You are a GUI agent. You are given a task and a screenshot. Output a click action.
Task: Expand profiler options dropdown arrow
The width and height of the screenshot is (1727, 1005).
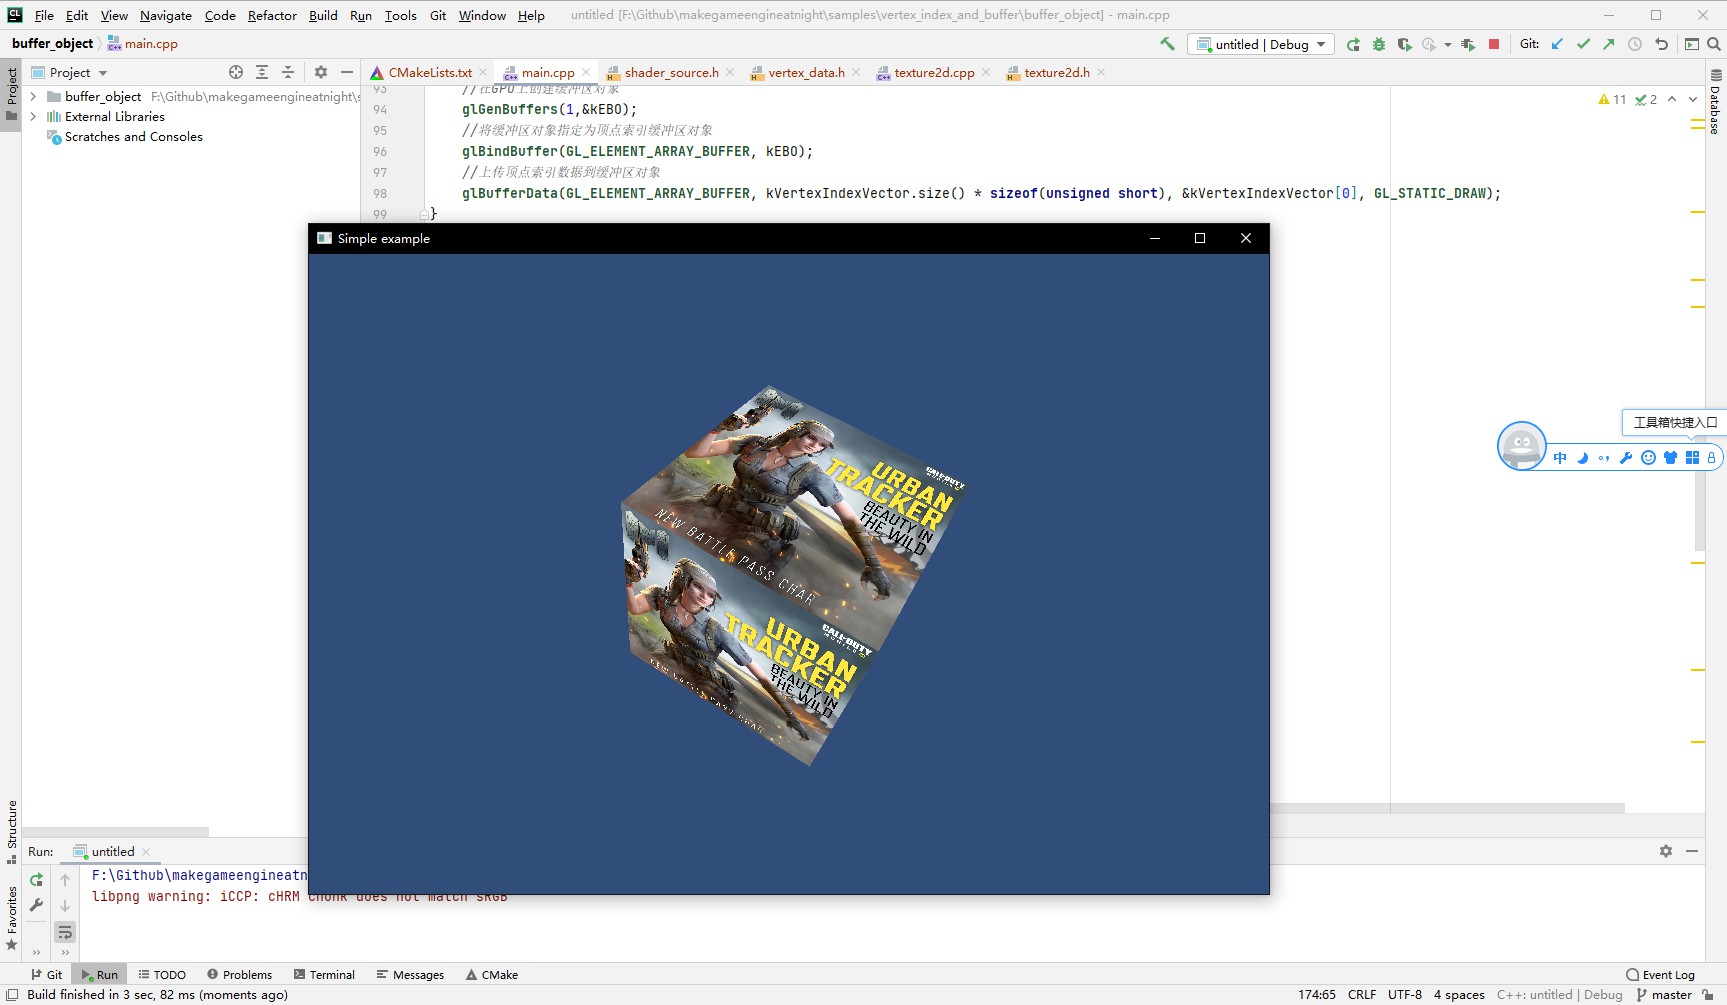(1447, 44)
